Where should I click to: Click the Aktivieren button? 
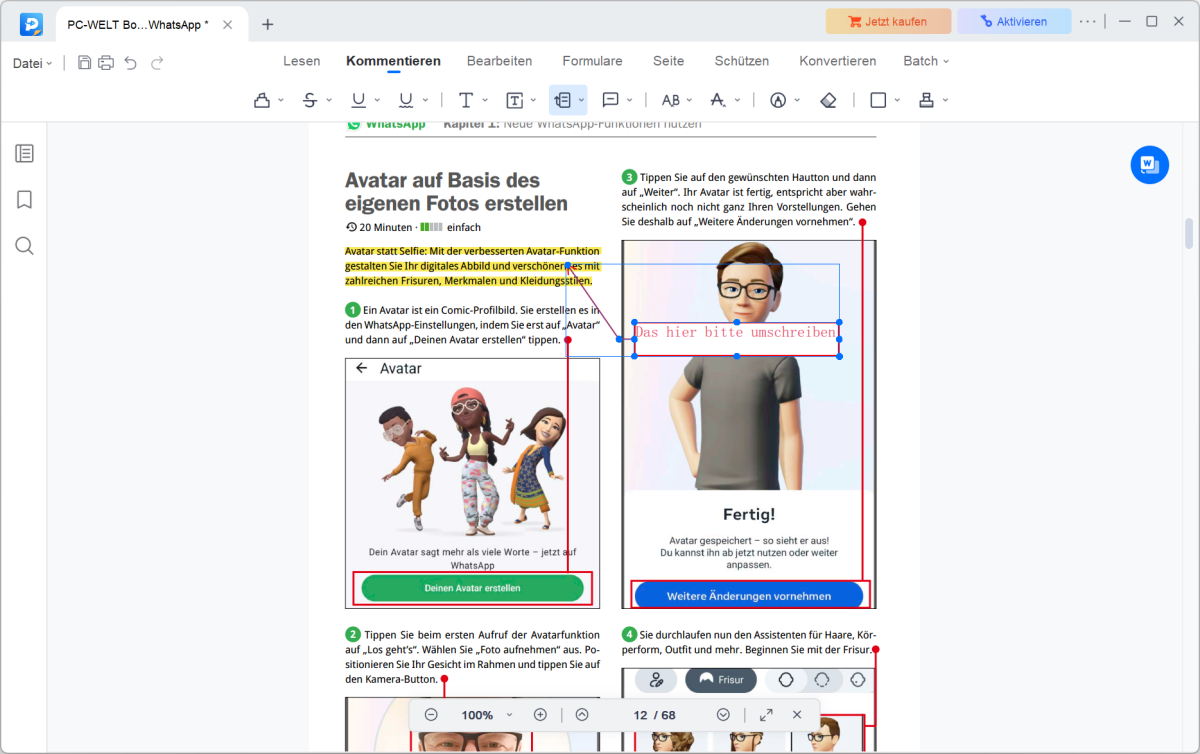1014,21
